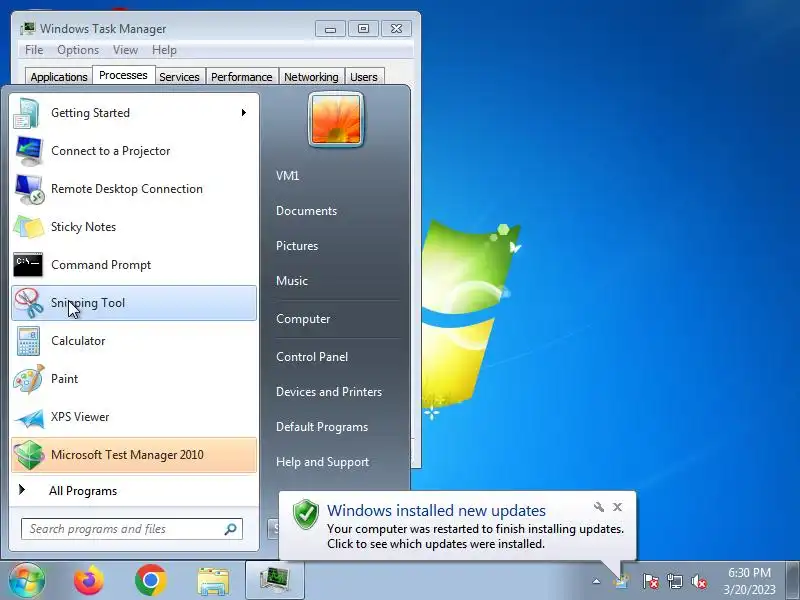Switch to the Users tab

(364, 77)
